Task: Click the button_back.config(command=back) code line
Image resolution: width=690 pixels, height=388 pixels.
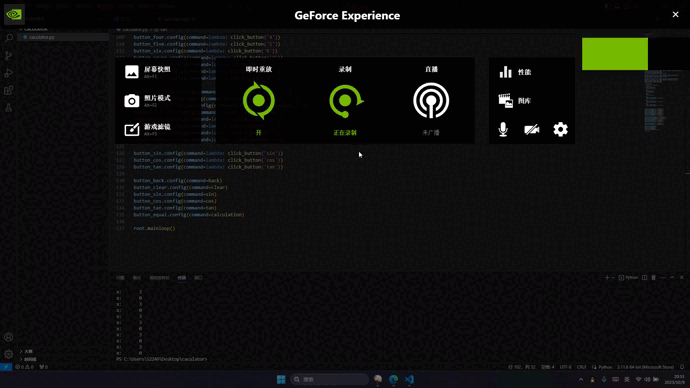Action: click(178, 180)
